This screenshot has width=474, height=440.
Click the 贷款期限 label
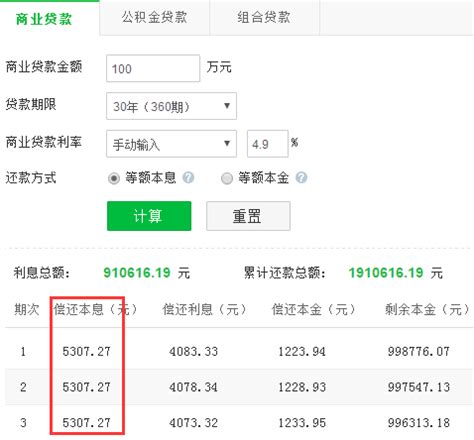[x=31, y=104]
